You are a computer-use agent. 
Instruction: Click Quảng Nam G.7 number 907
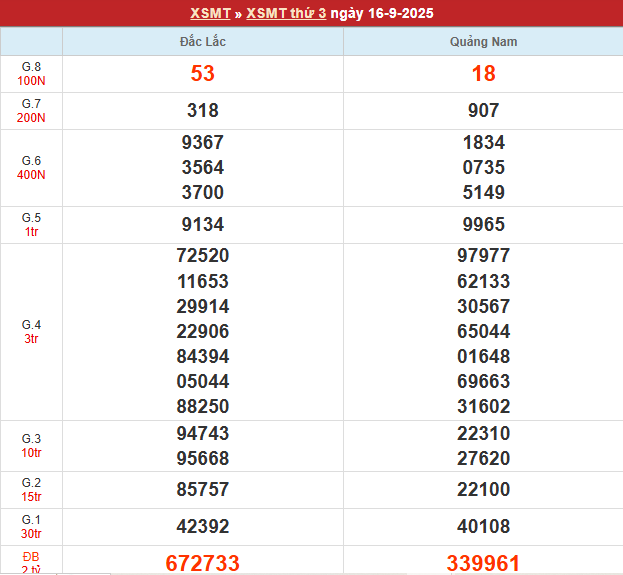pos(484,110)
